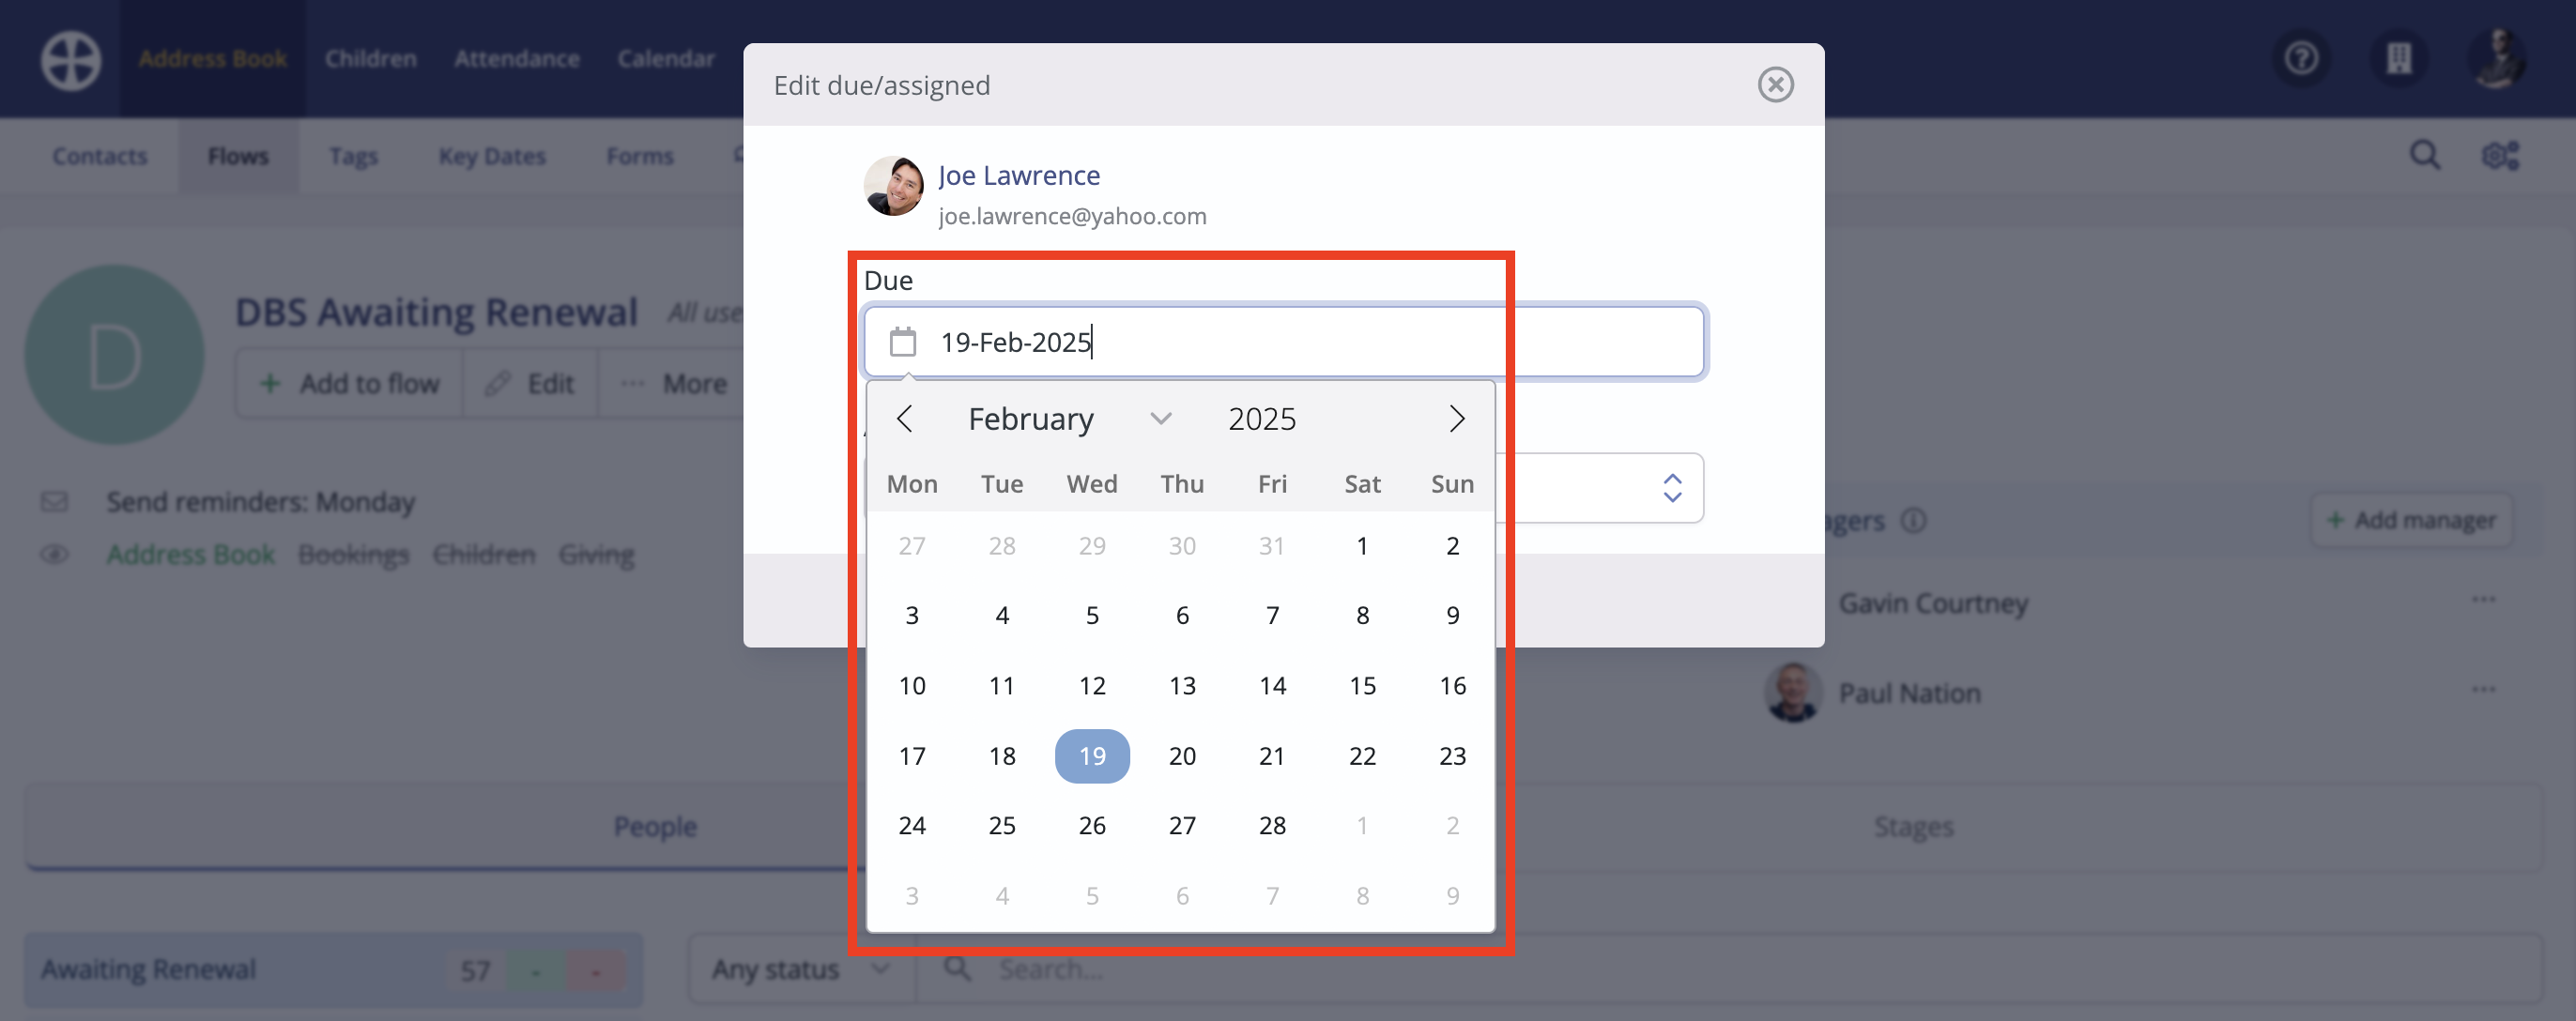Click Paul Nation's avatar

pos(1793,692)
